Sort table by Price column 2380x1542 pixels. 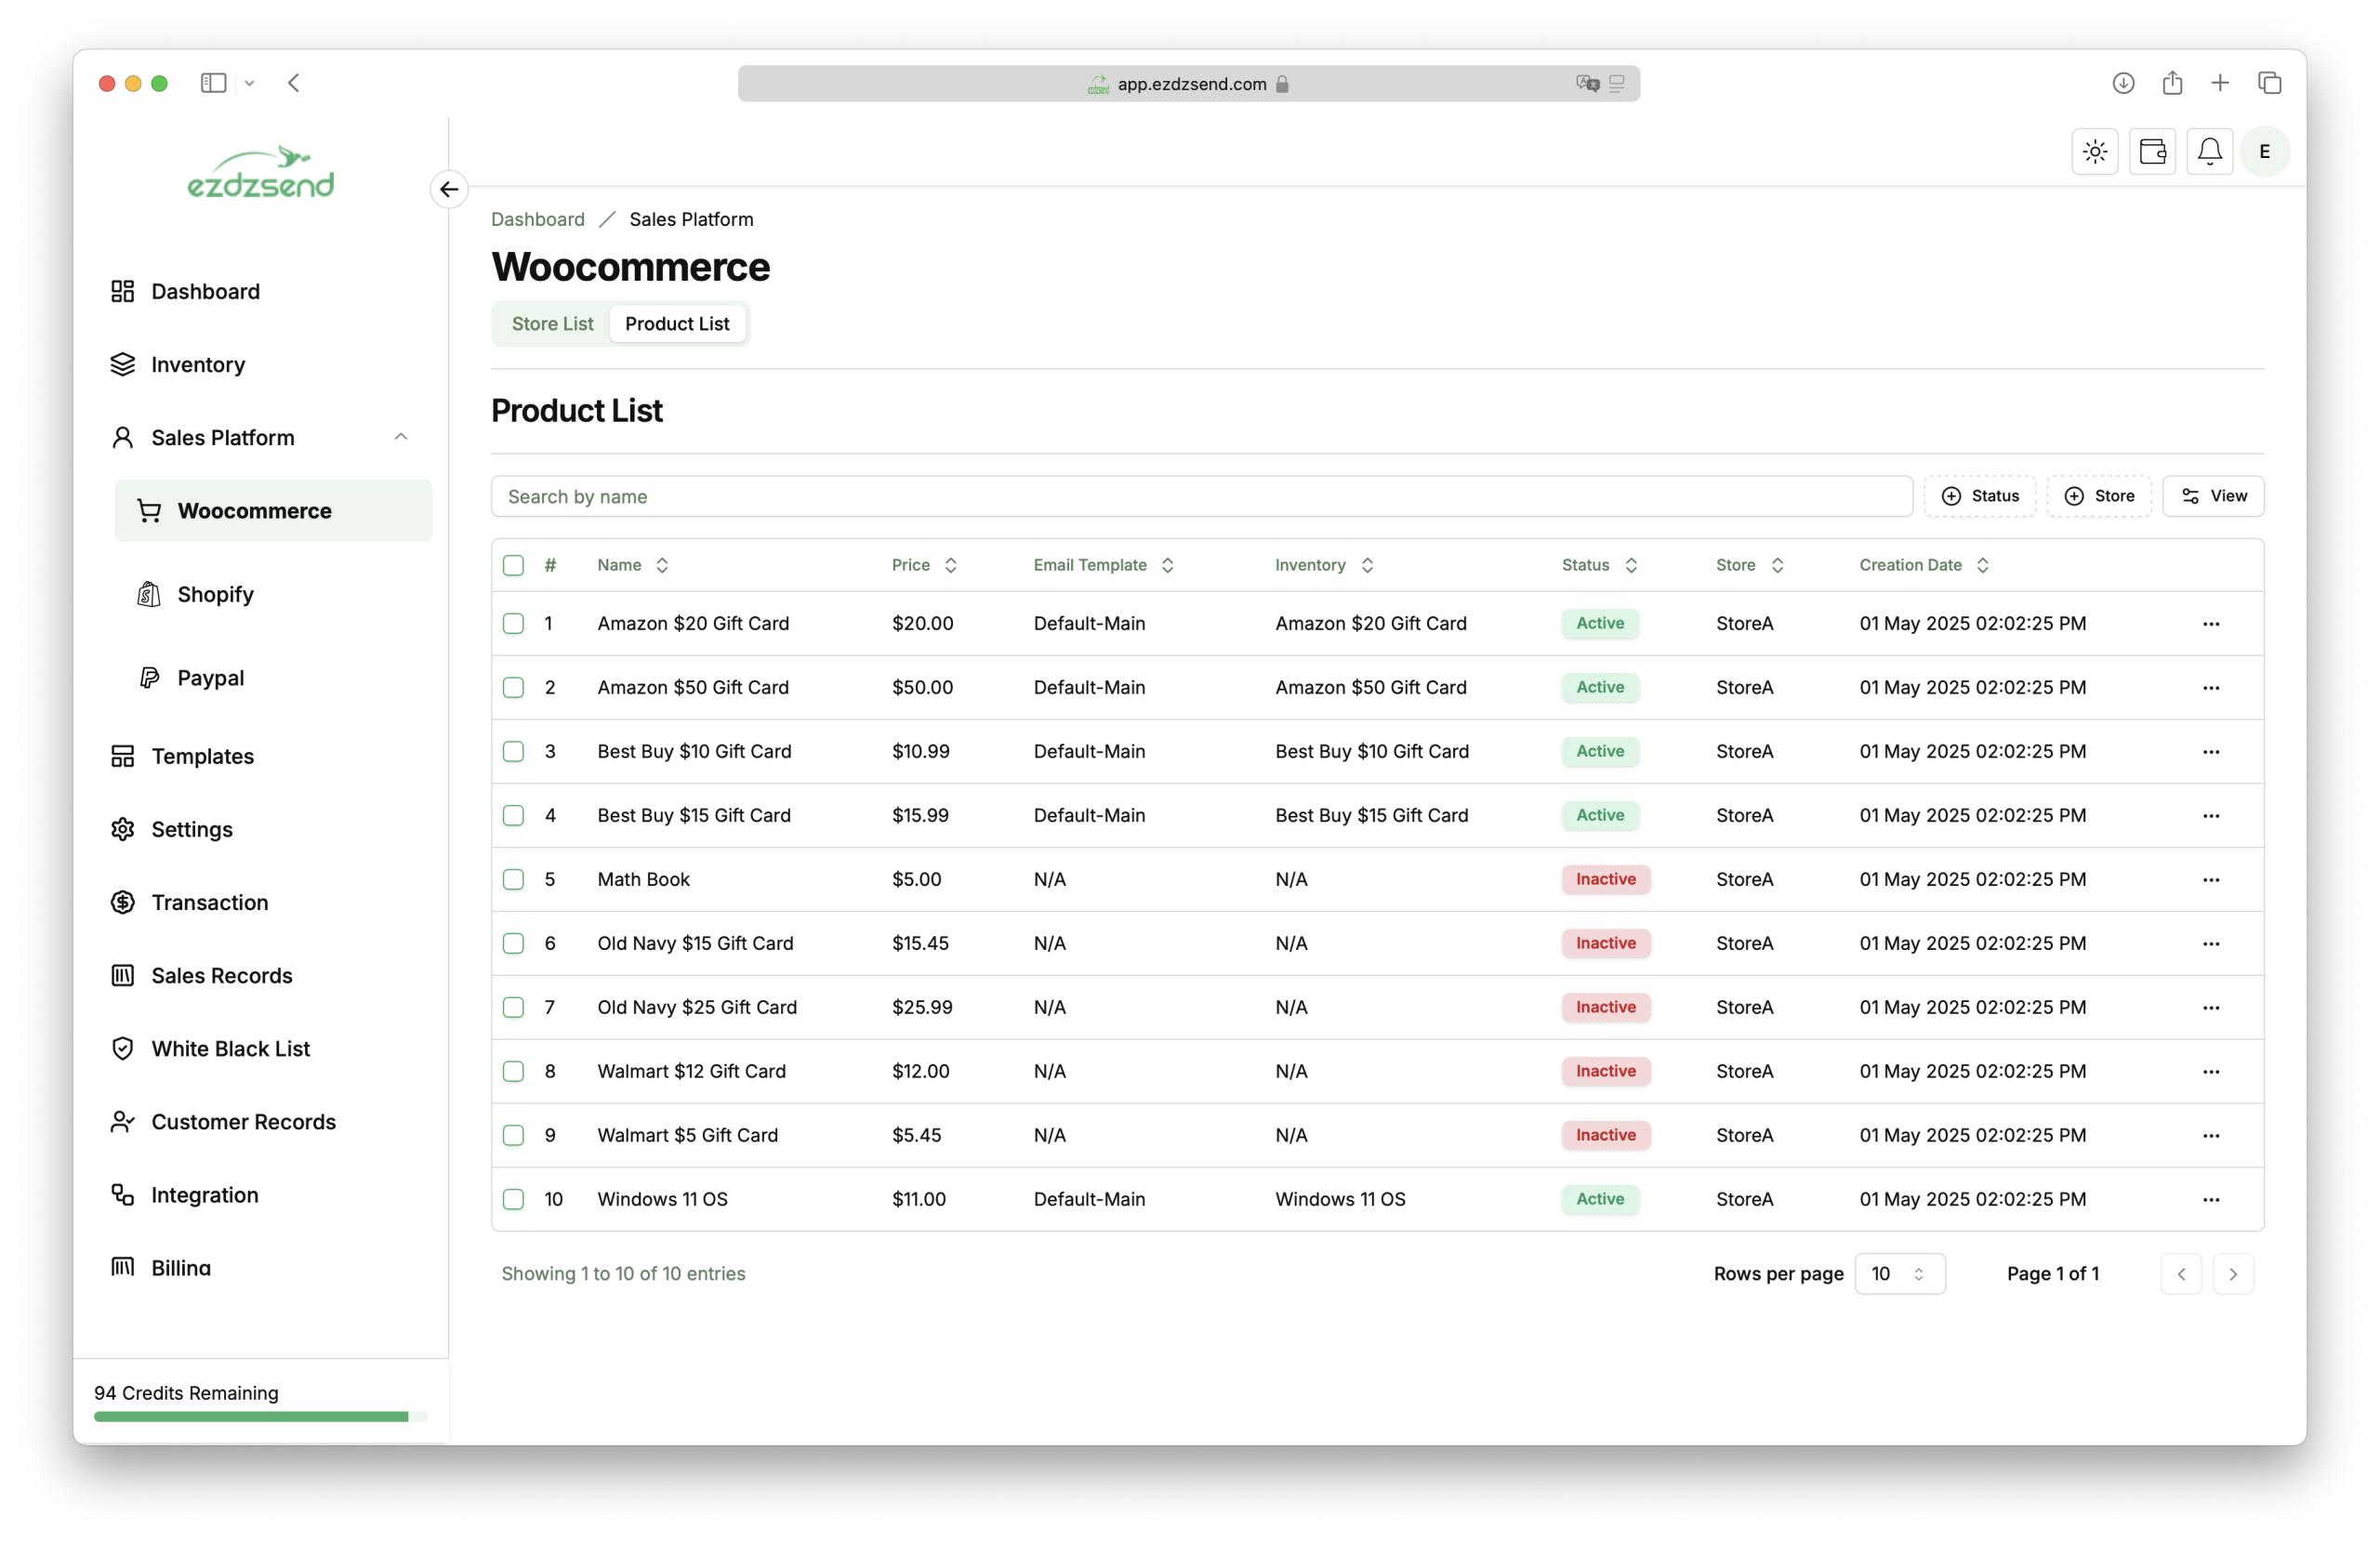[924, 565]
